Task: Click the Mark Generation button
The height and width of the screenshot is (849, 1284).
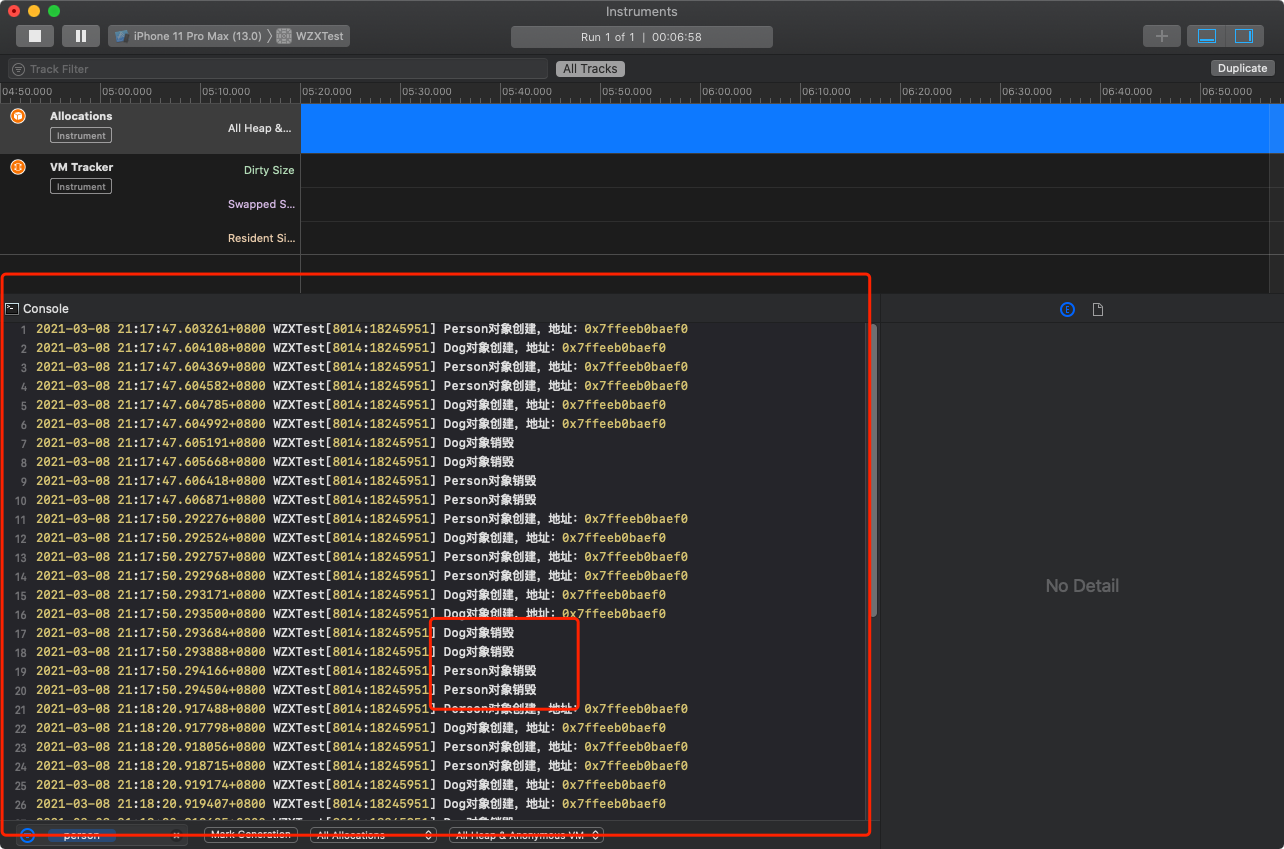Action: pos(251,834)
